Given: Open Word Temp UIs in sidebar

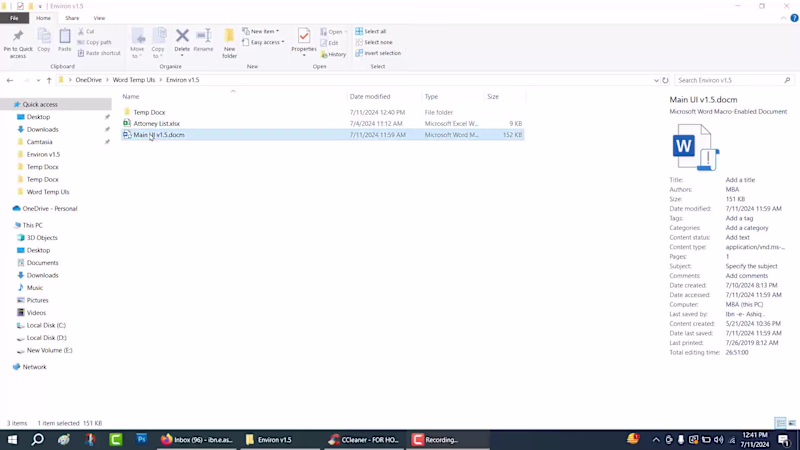Looking at the screenshot, I should (x=48, y=192).
